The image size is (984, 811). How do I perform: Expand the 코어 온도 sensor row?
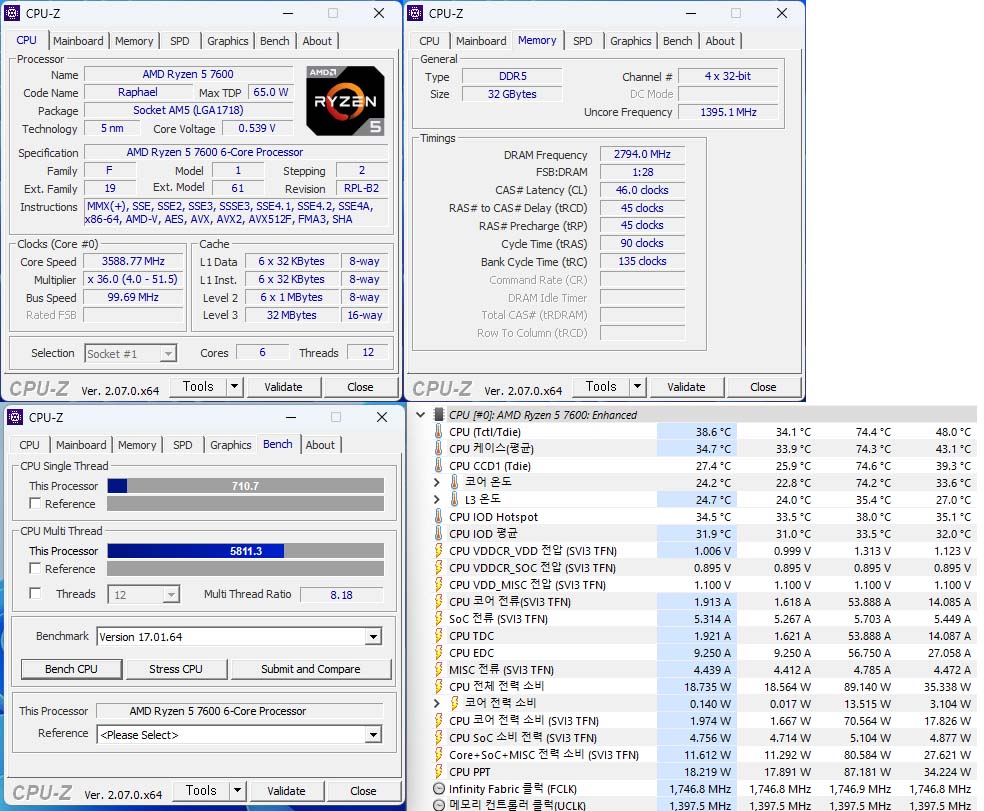437,483
